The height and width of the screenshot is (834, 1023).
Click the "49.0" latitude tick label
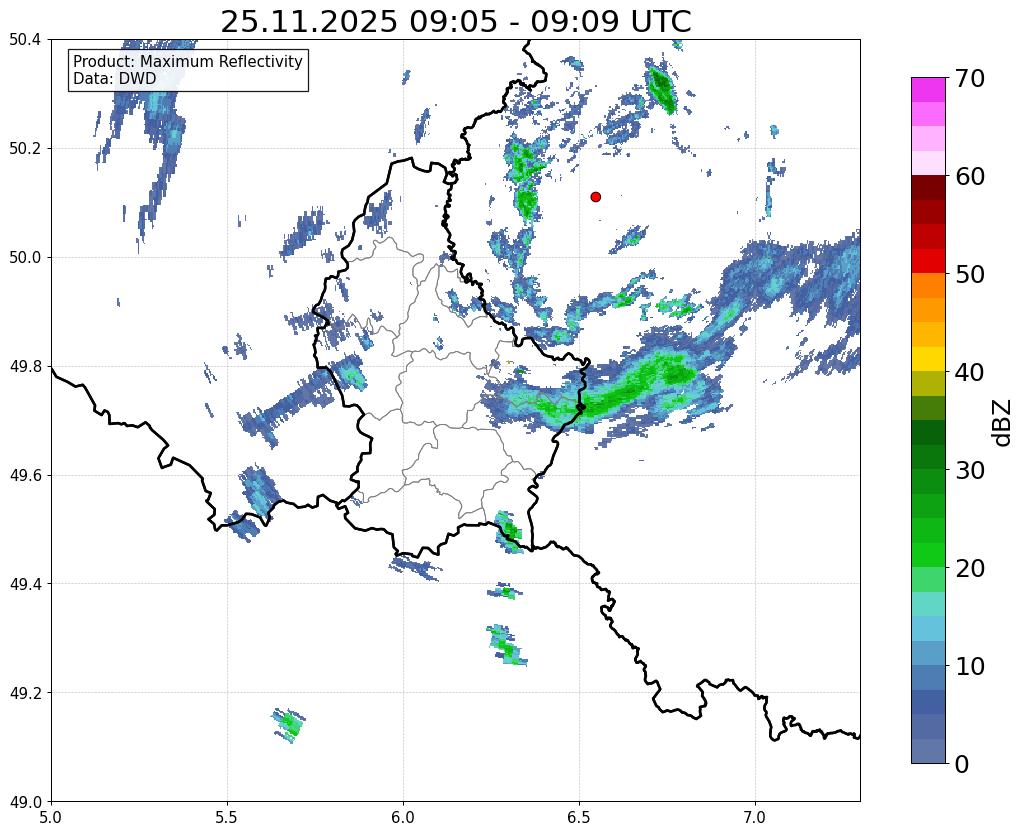[x=25, y=802]
